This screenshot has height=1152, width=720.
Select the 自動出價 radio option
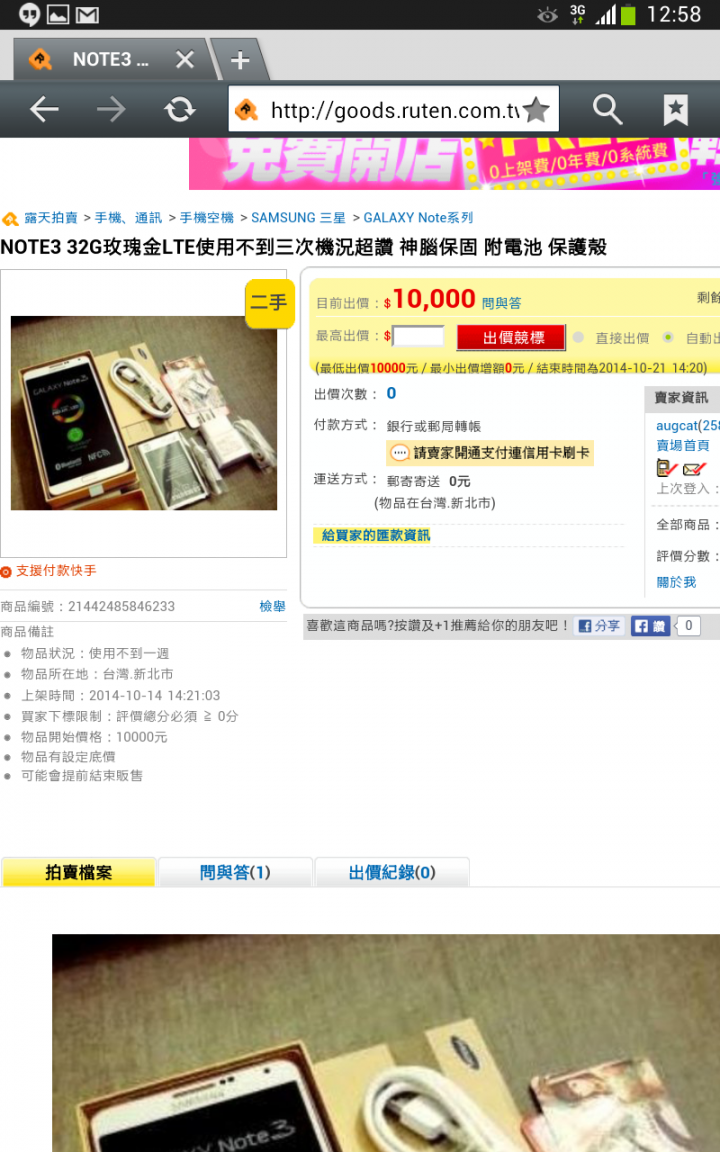[x=668, y=337]
